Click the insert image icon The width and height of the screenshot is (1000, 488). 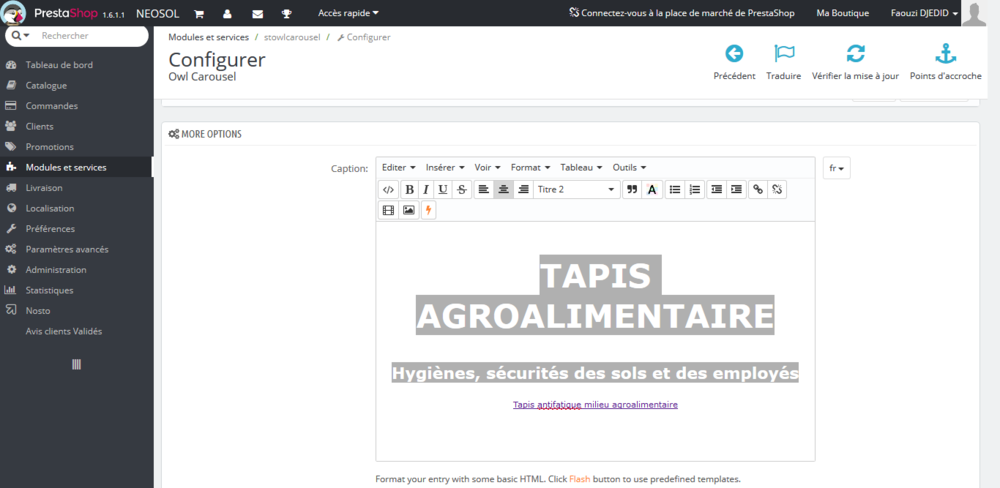[x=408, y=210]
